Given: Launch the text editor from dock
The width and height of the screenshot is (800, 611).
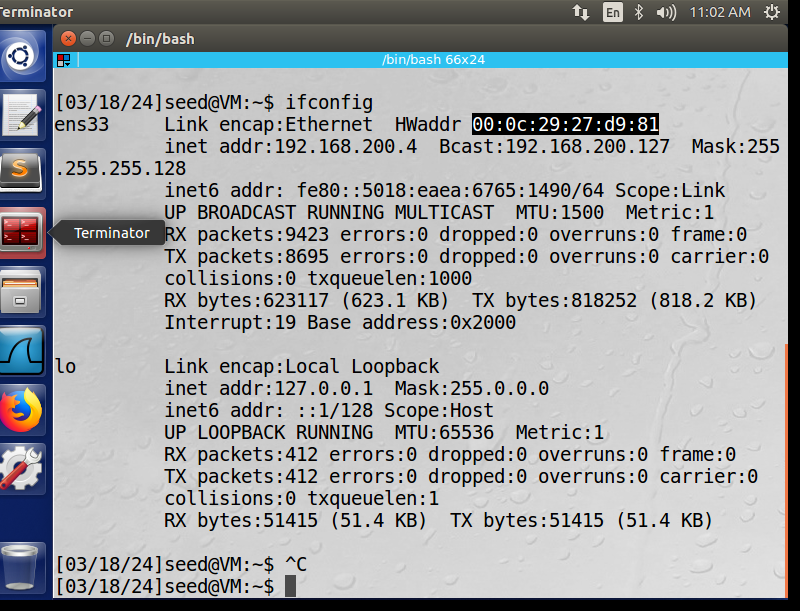Looking at the screenshot, I should coord(21,115).
